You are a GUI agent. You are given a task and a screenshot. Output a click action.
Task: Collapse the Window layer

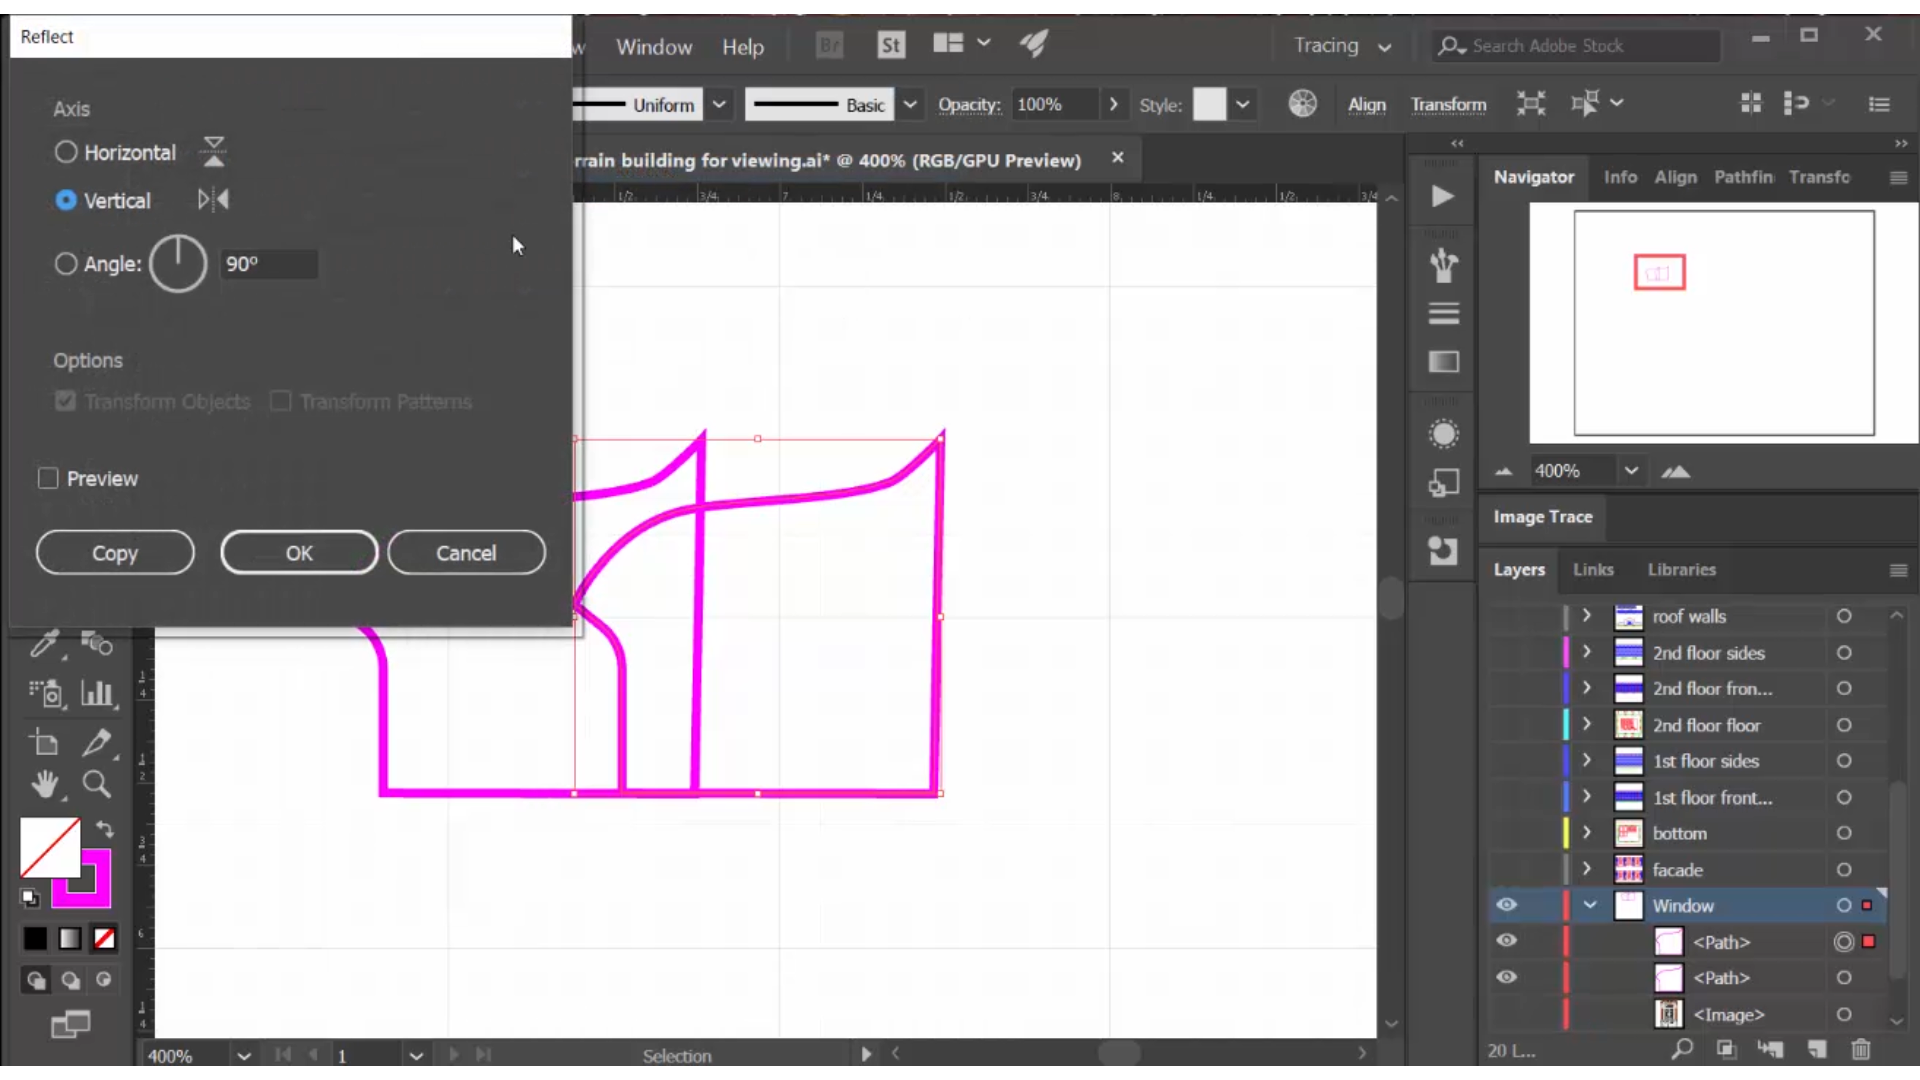click(x=1589, y=905)
